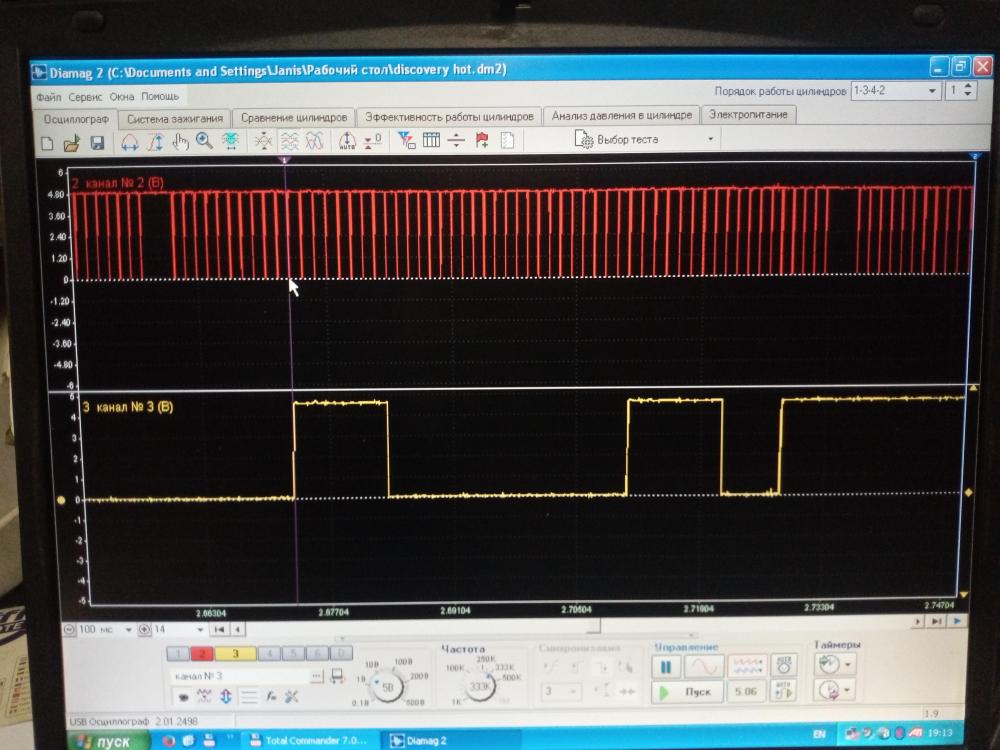1000x750 pixels.
Task: Click the stacked waveforms display icon
Action: pos(290,140)
